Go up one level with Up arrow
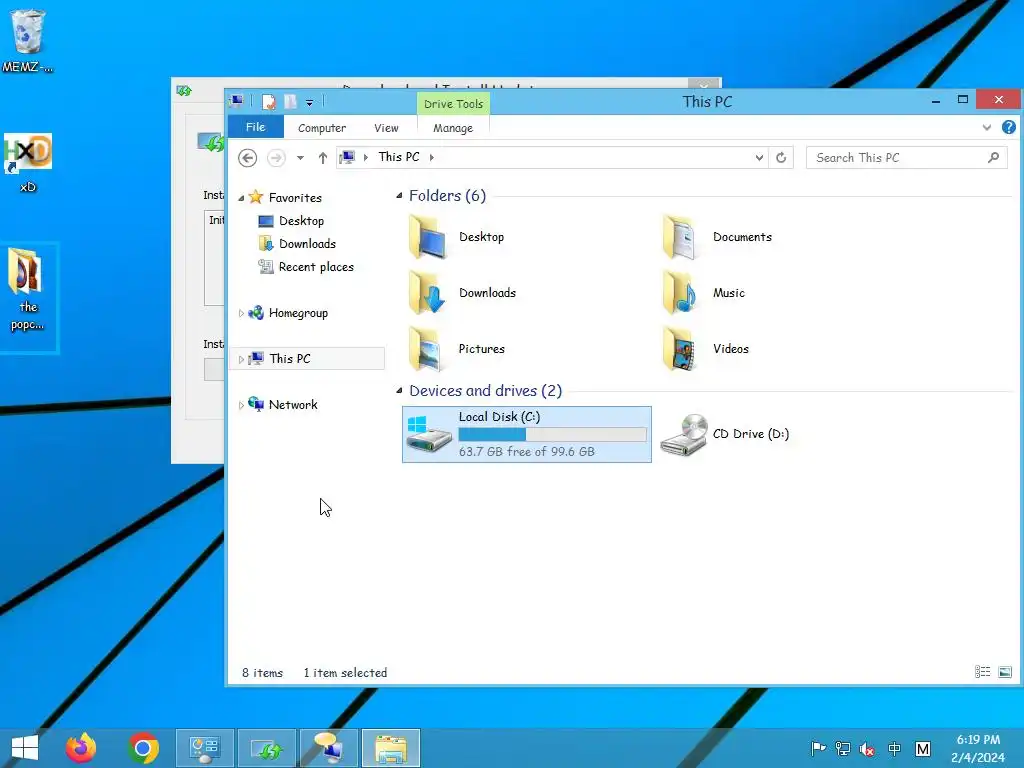1024x768 pixels. pos(323,158)
